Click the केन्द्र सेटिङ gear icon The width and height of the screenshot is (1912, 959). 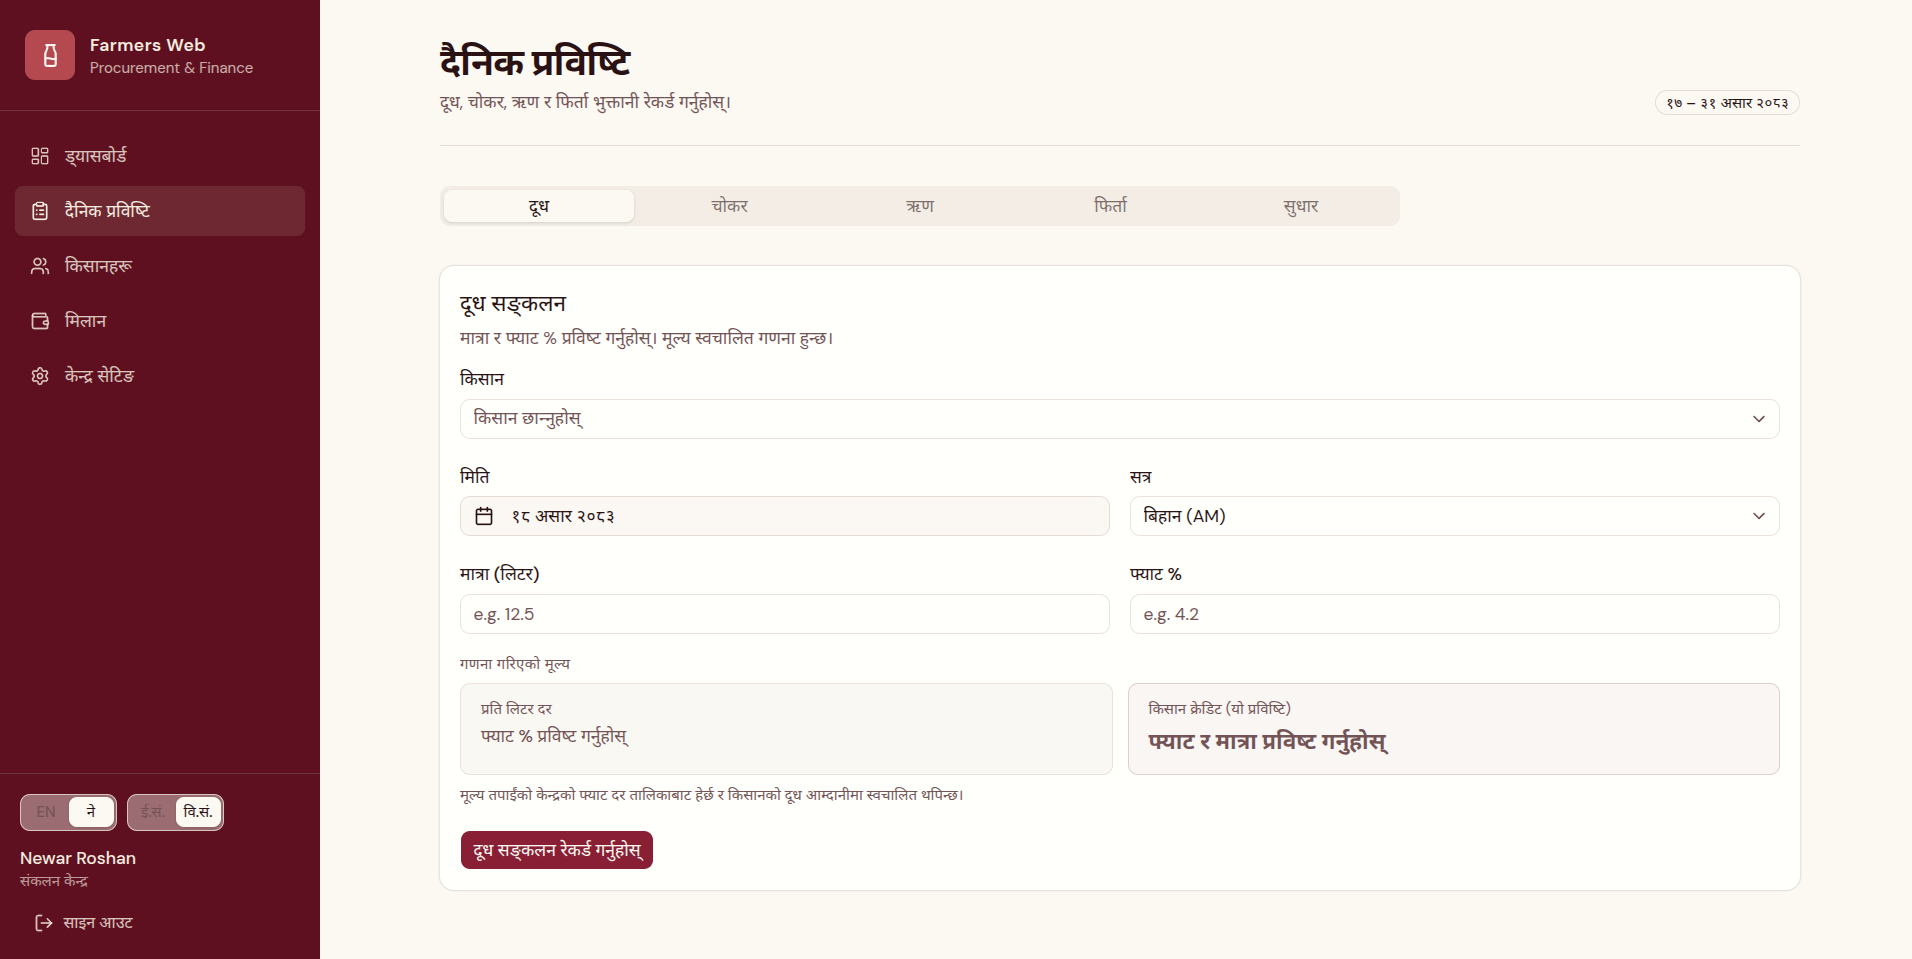click(x=40, y=376)
